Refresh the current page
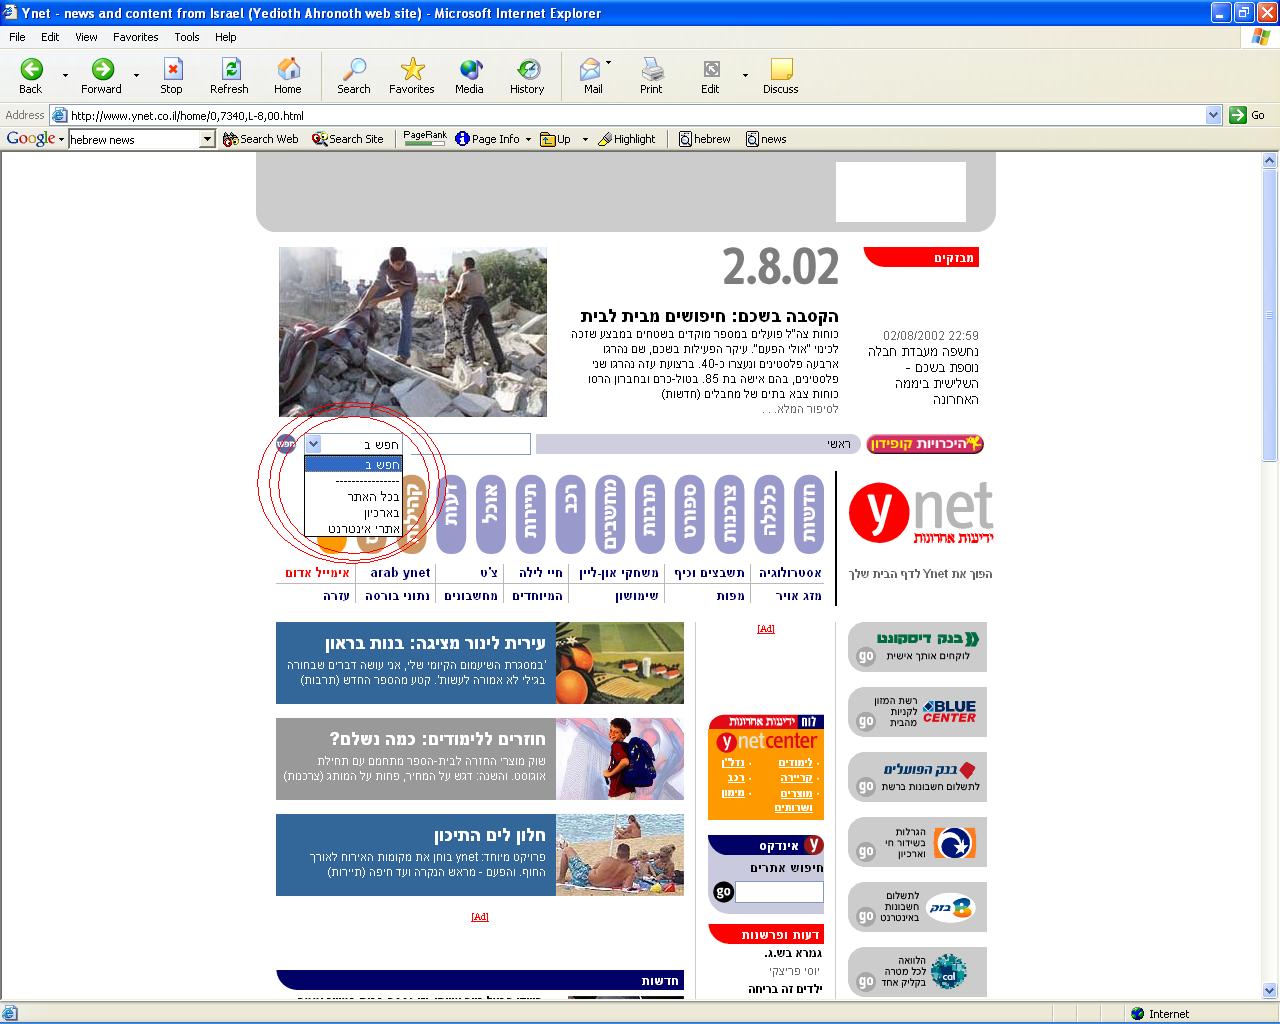 tap(229, 76)
